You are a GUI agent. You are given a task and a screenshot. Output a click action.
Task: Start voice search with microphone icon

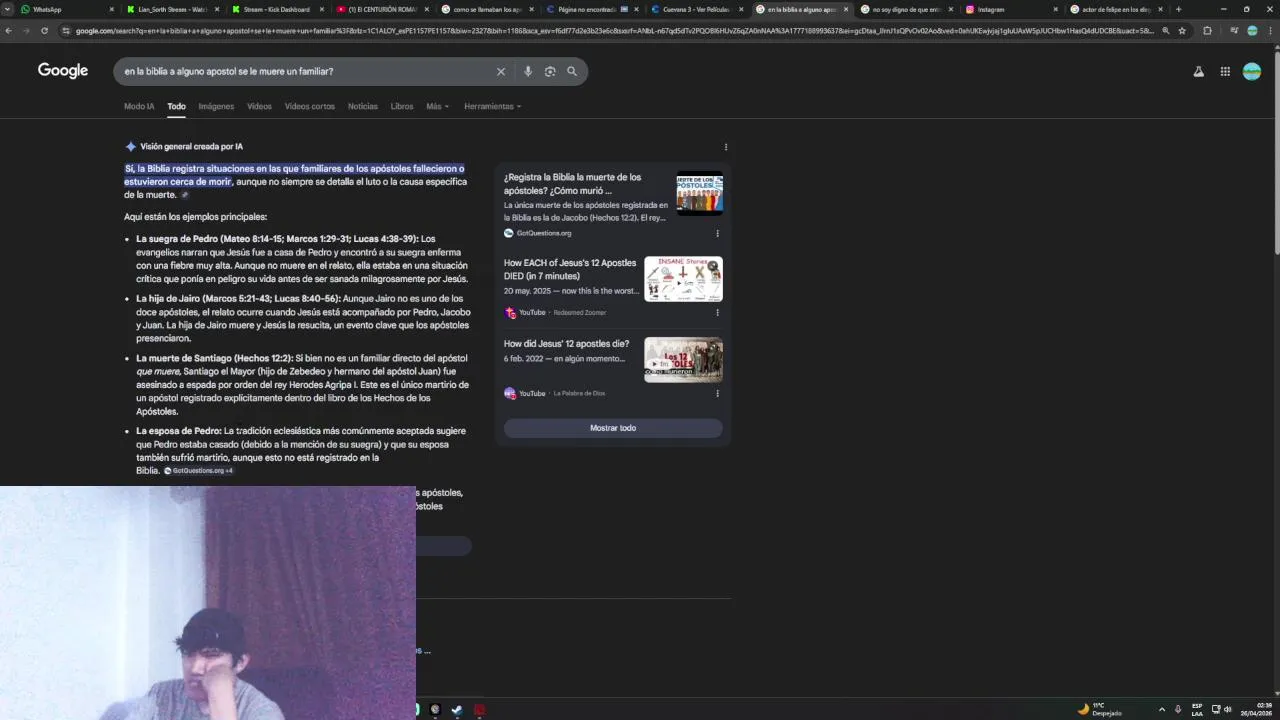pos(528,72)
